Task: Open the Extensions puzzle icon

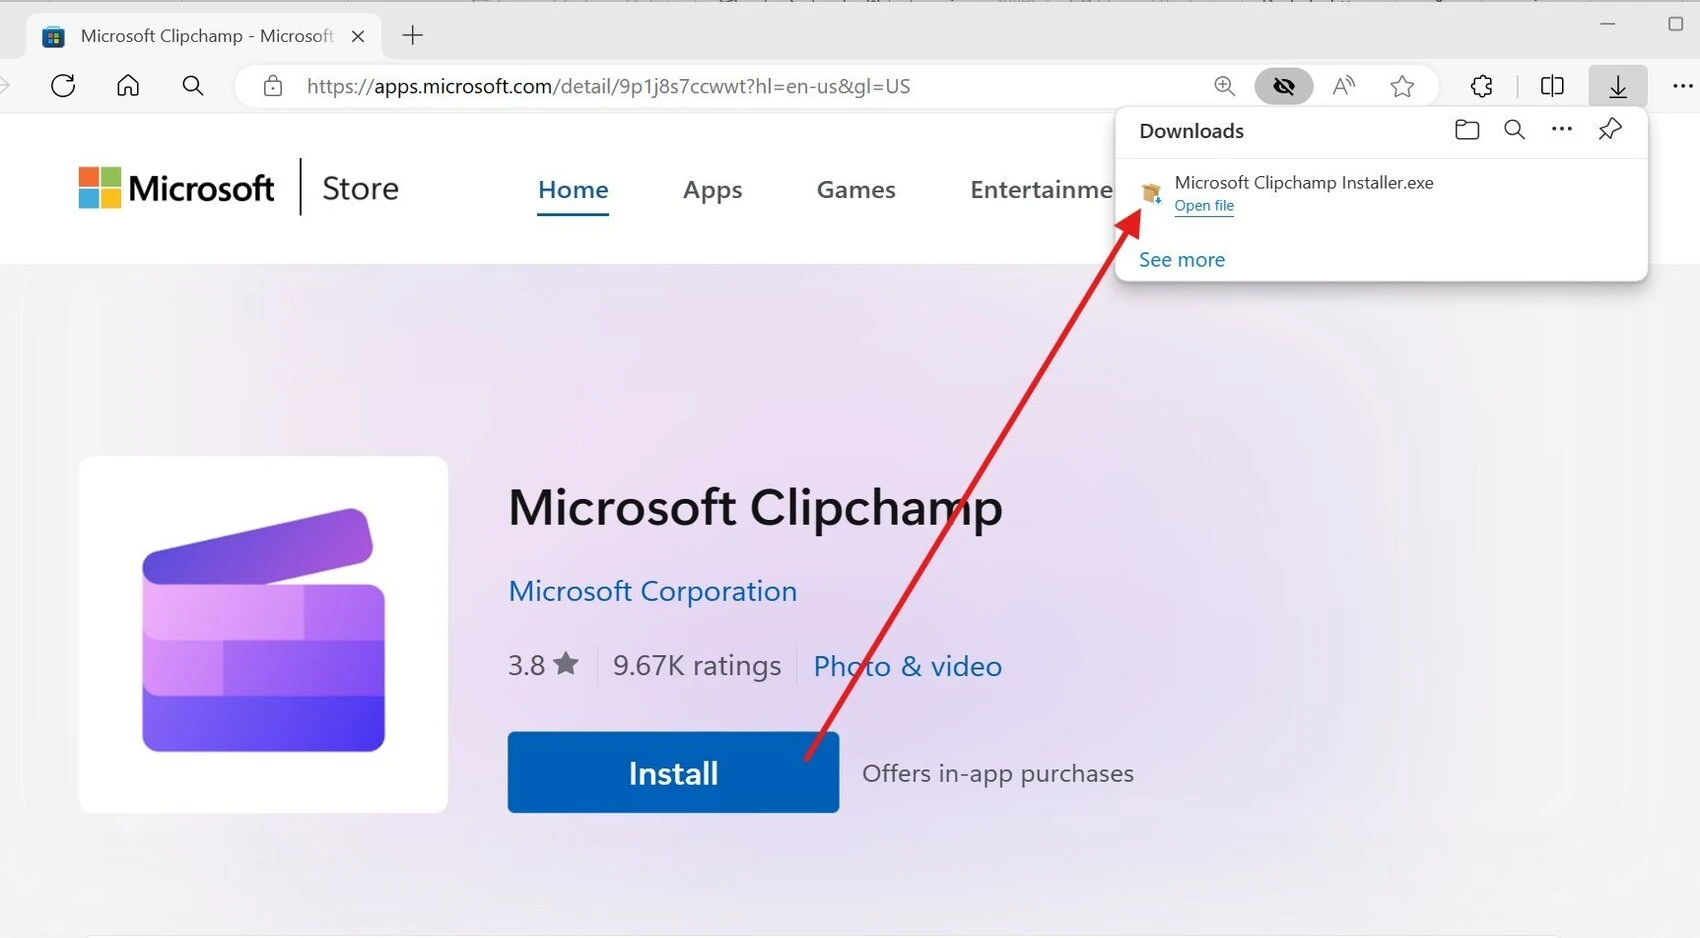Action: click(1482, 86)
